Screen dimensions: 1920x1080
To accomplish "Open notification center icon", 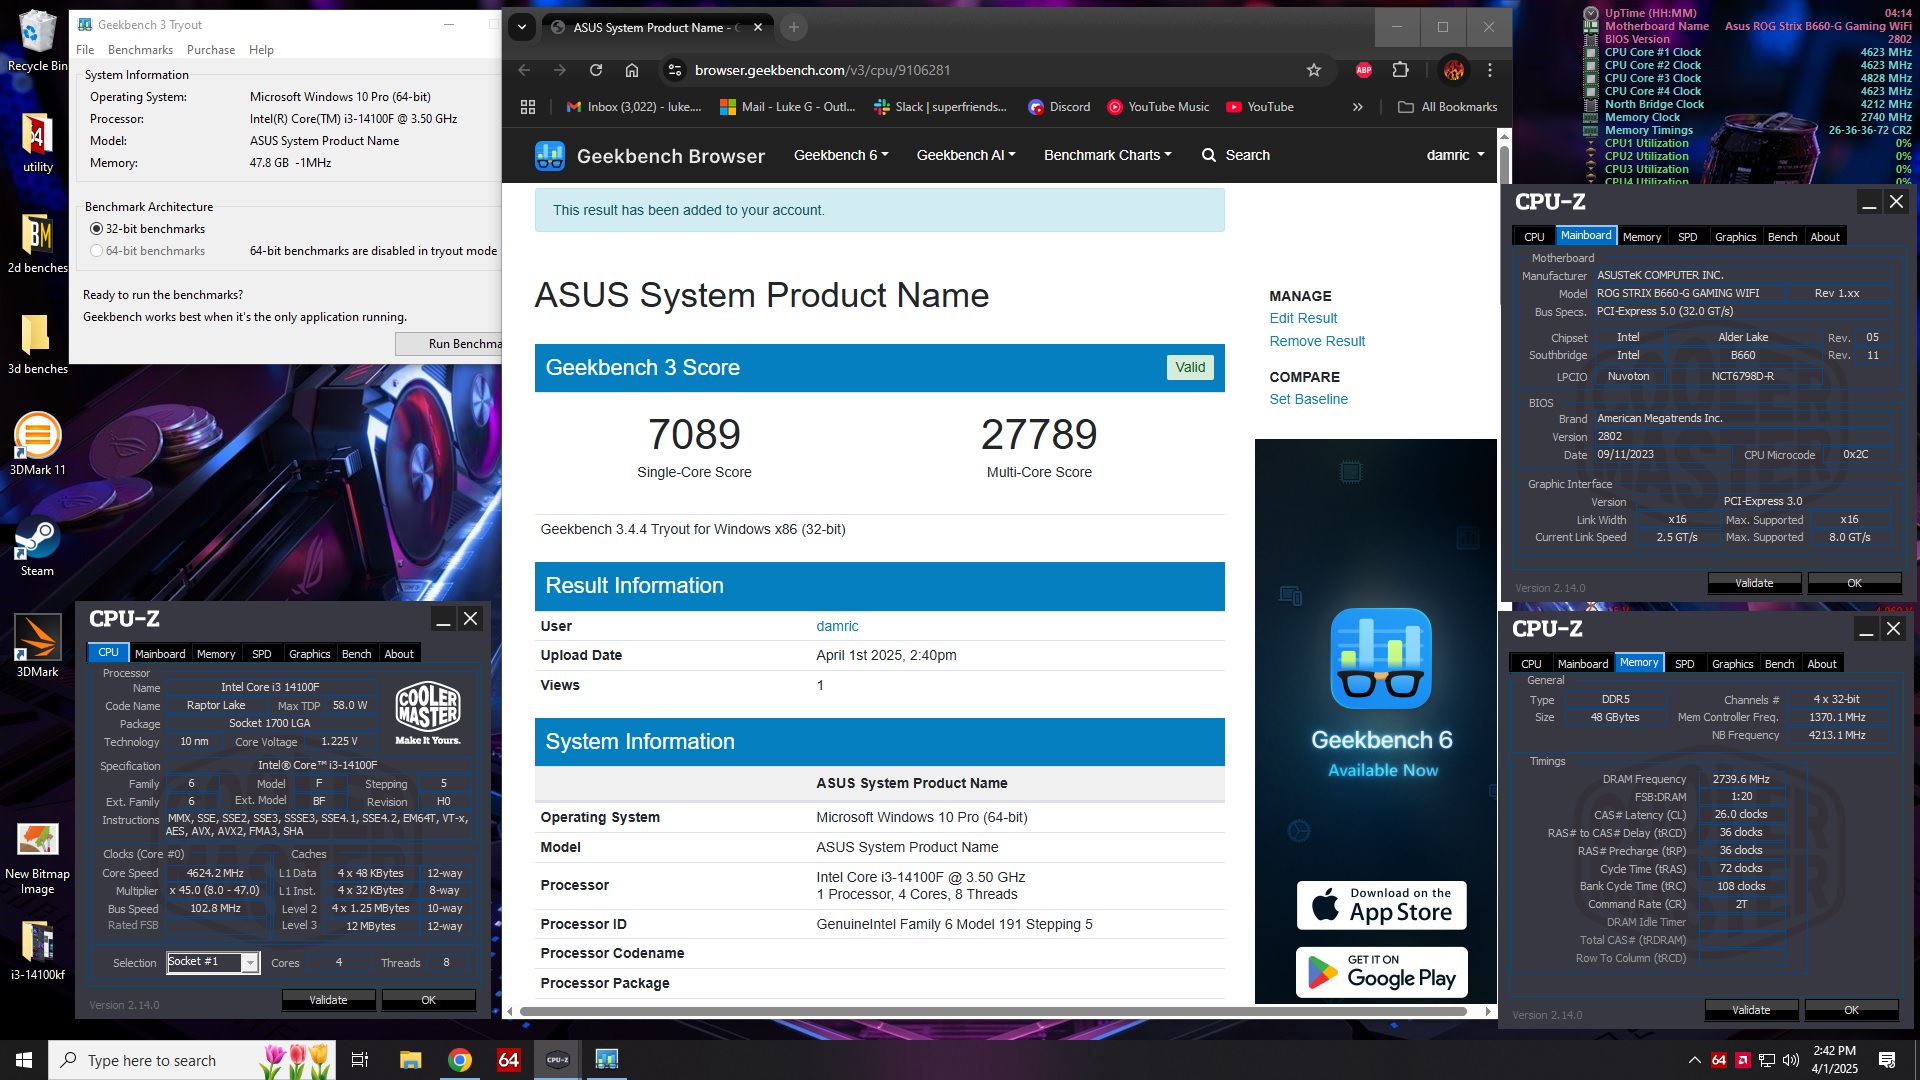I will tap(1887, 1060).
